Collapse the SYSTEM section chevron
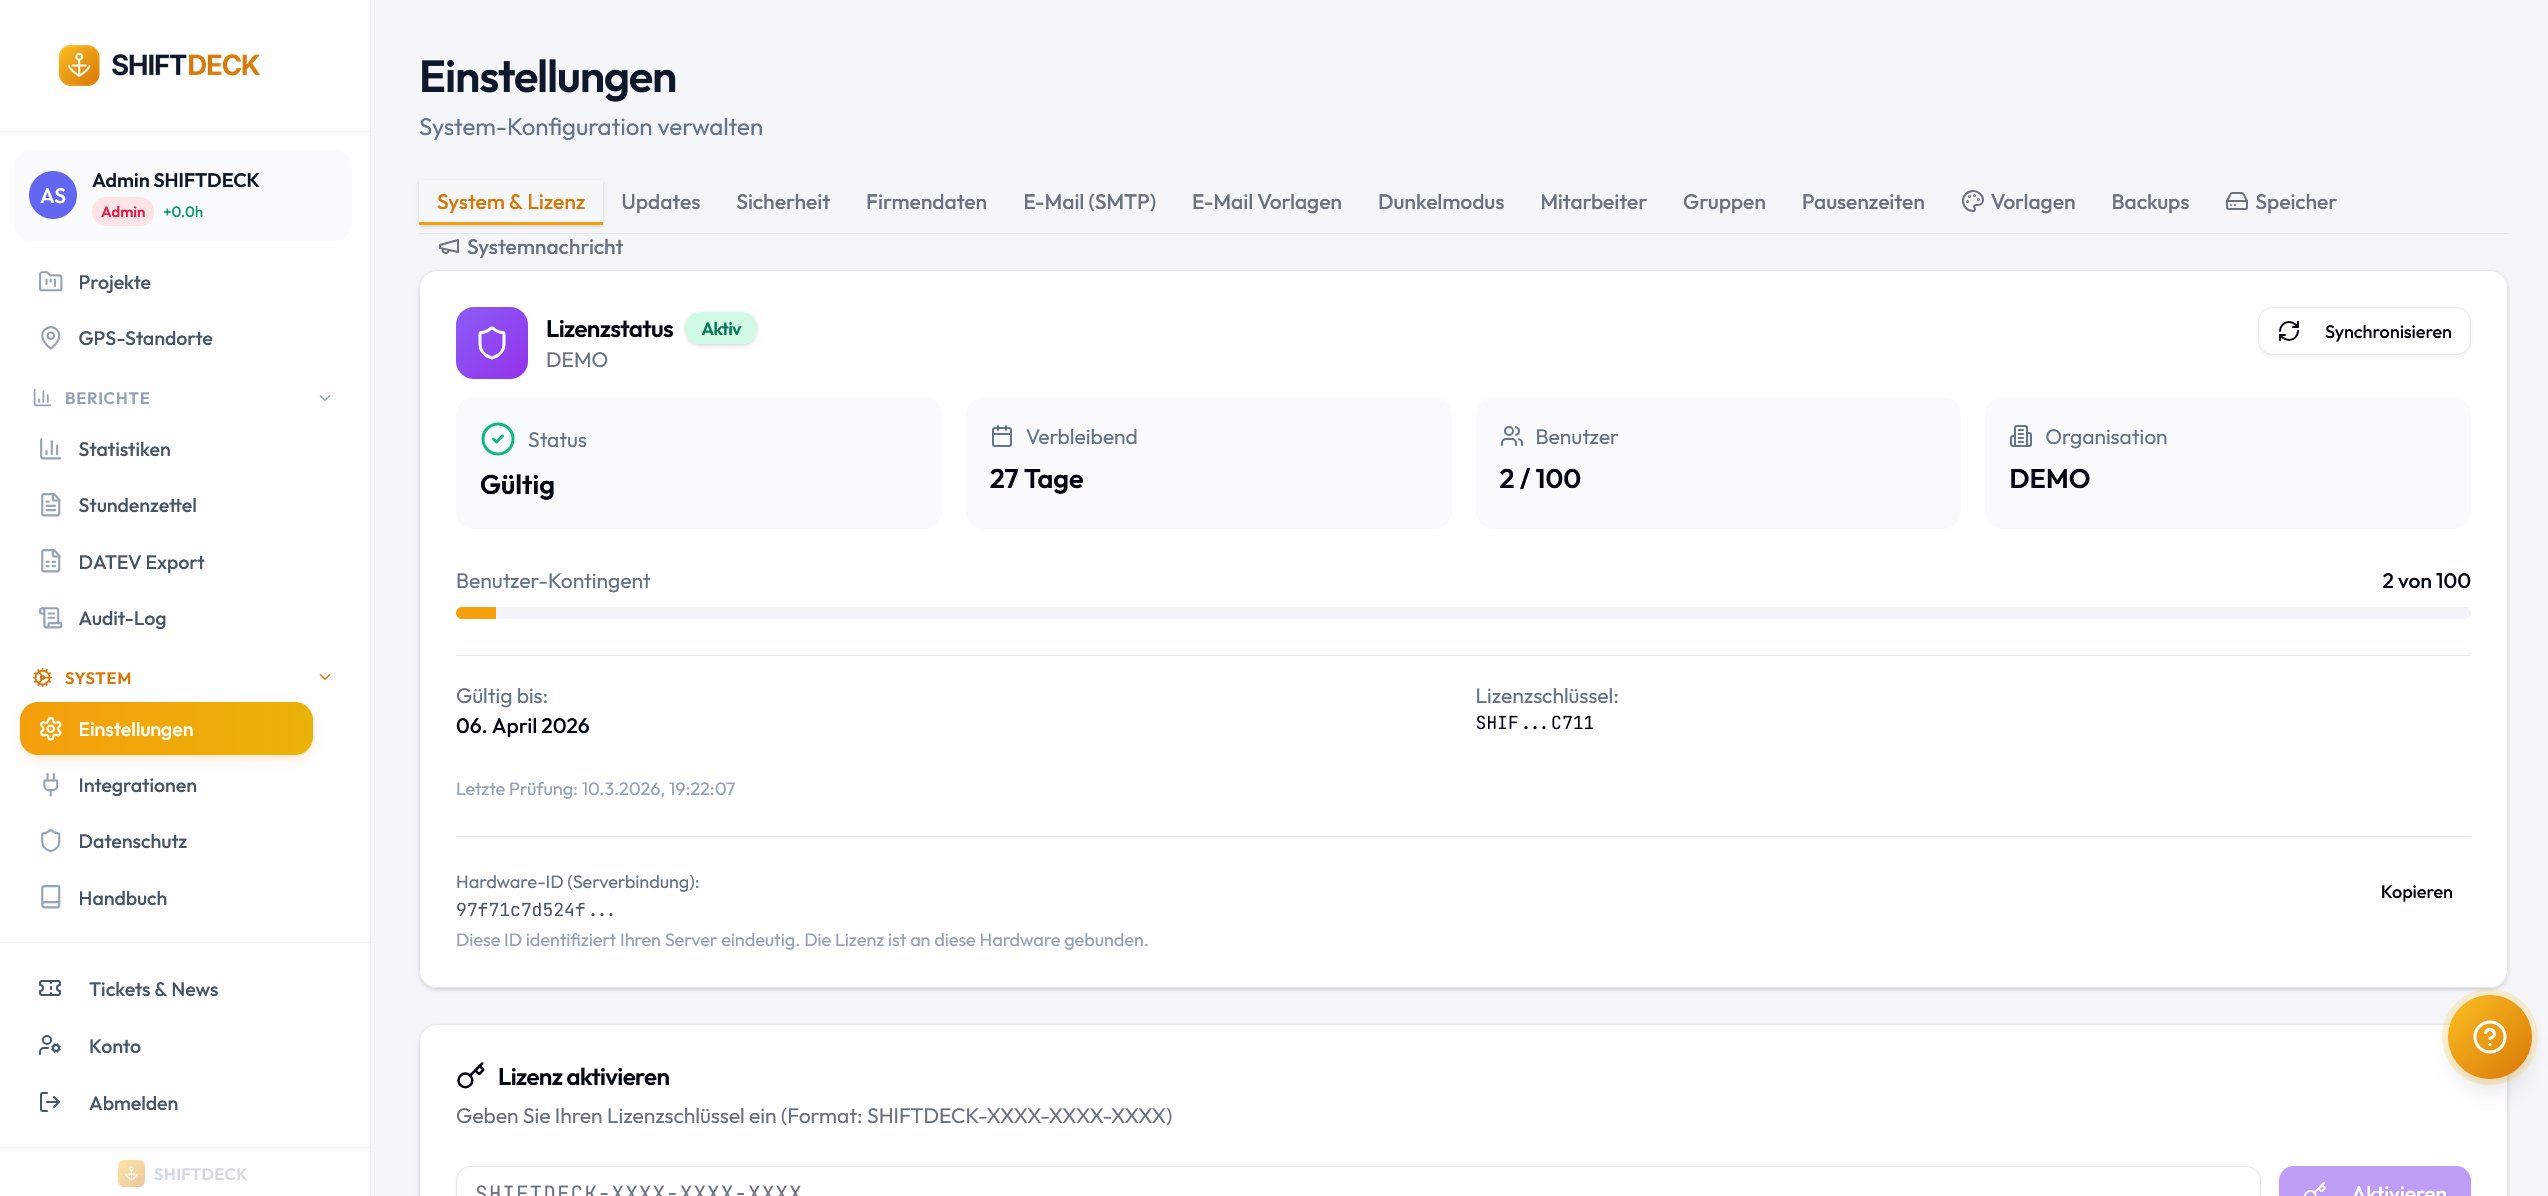Viewport: 2548px width, 1196px height. click(325, 677)
